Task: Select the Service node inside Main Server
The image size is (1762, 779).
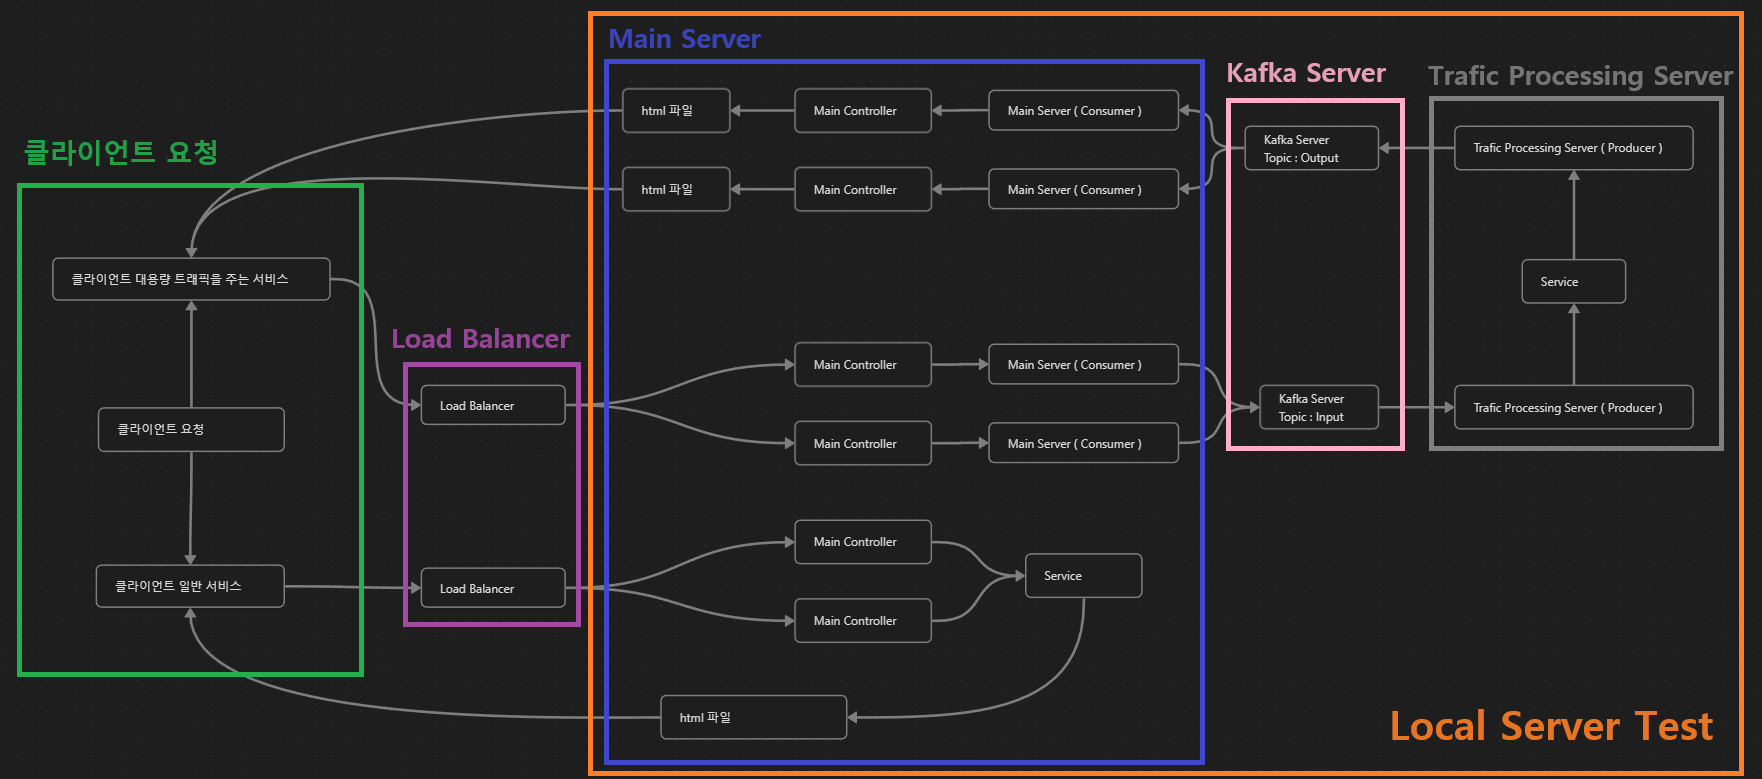Action: [x=1084, y=575]
